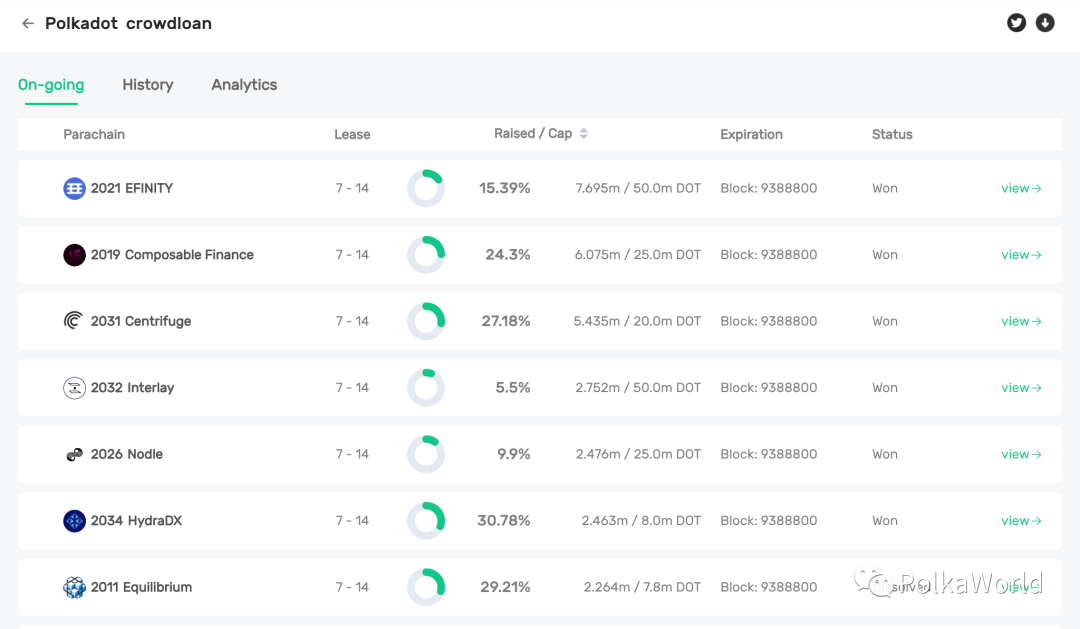Click the Interlay logo icon

(x=74, y=388)
